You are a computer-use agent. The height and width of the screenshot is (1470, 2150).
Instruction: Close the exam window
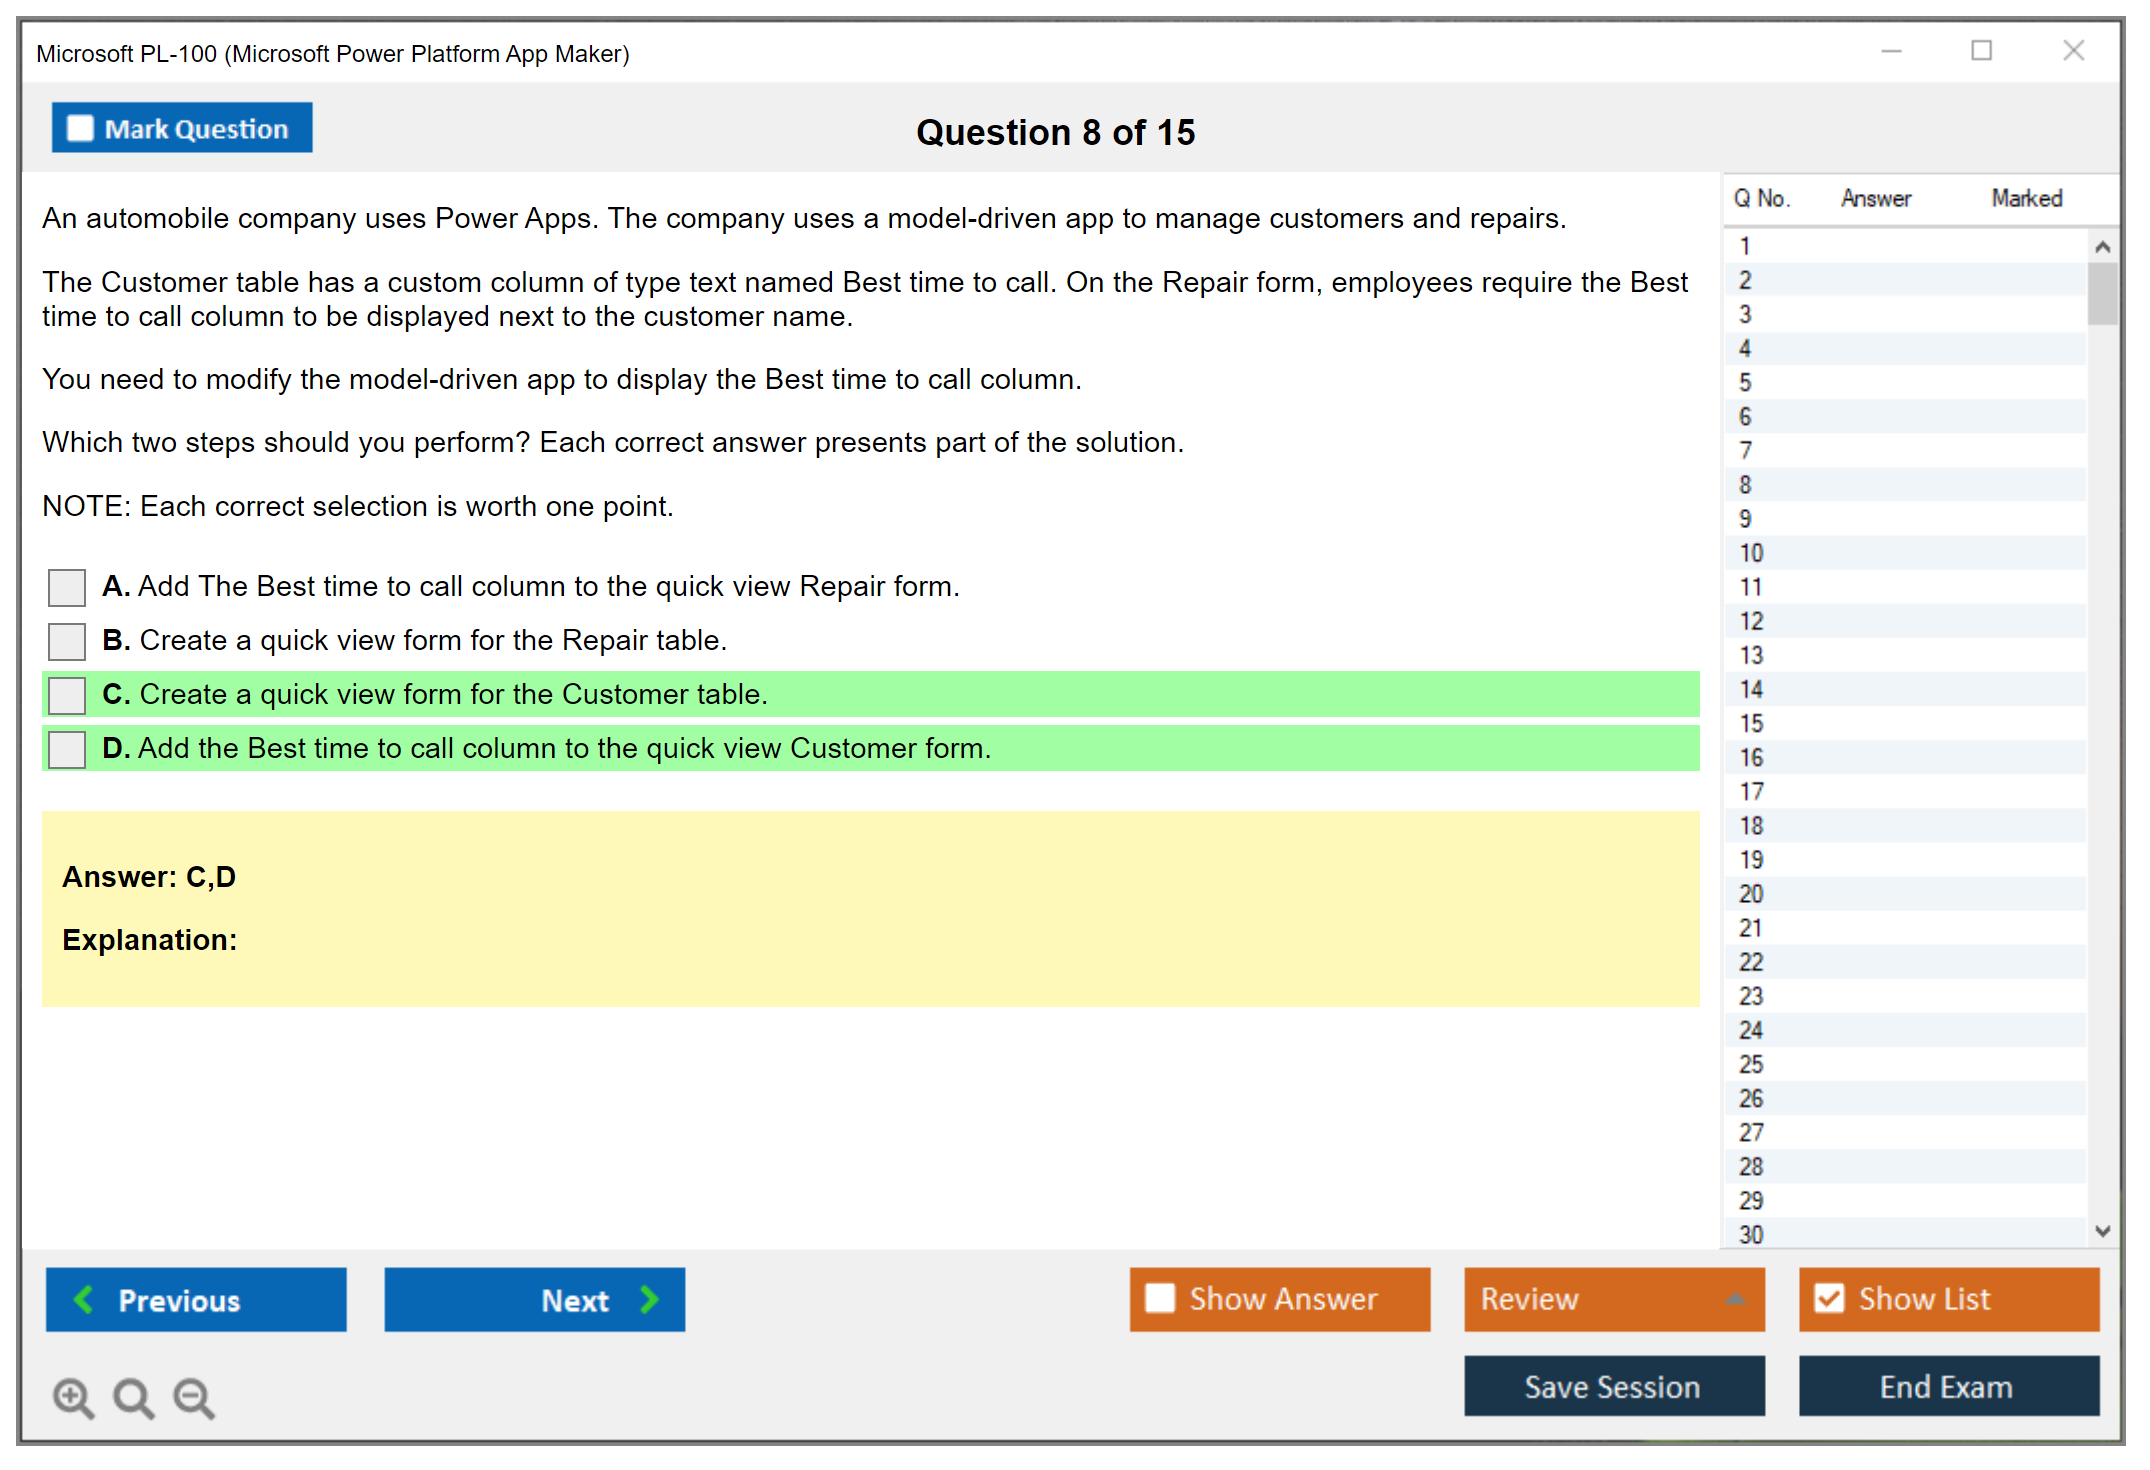pyautogui.click(x=2073, y=51)
